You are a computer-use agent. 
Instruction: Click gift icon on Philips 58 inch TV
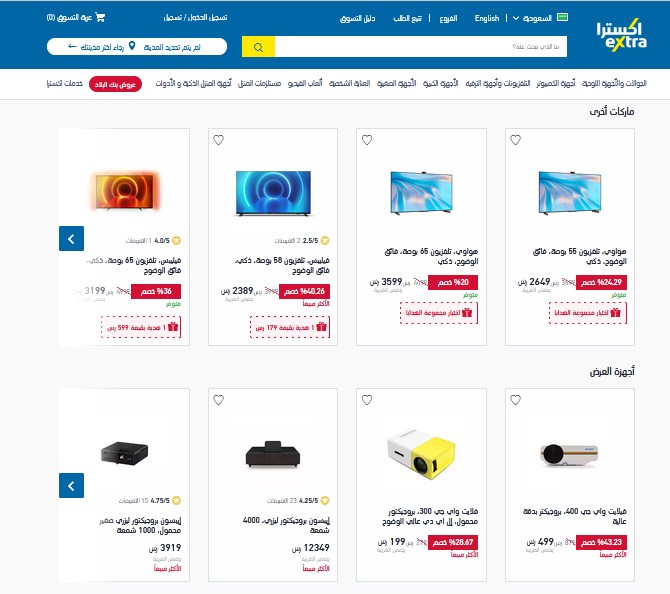[321, 327]
